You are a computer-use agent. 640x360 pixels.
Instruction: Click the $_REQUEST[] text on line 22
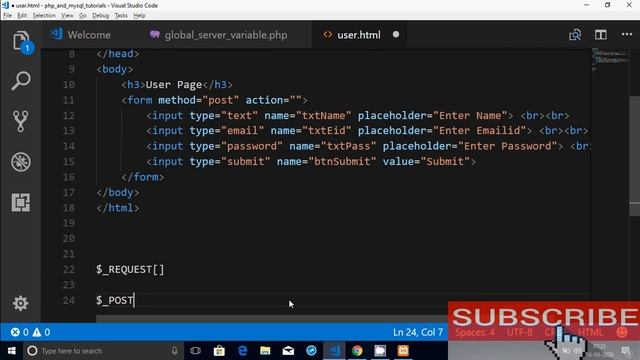pyautogui.click(x=130, y=269)
